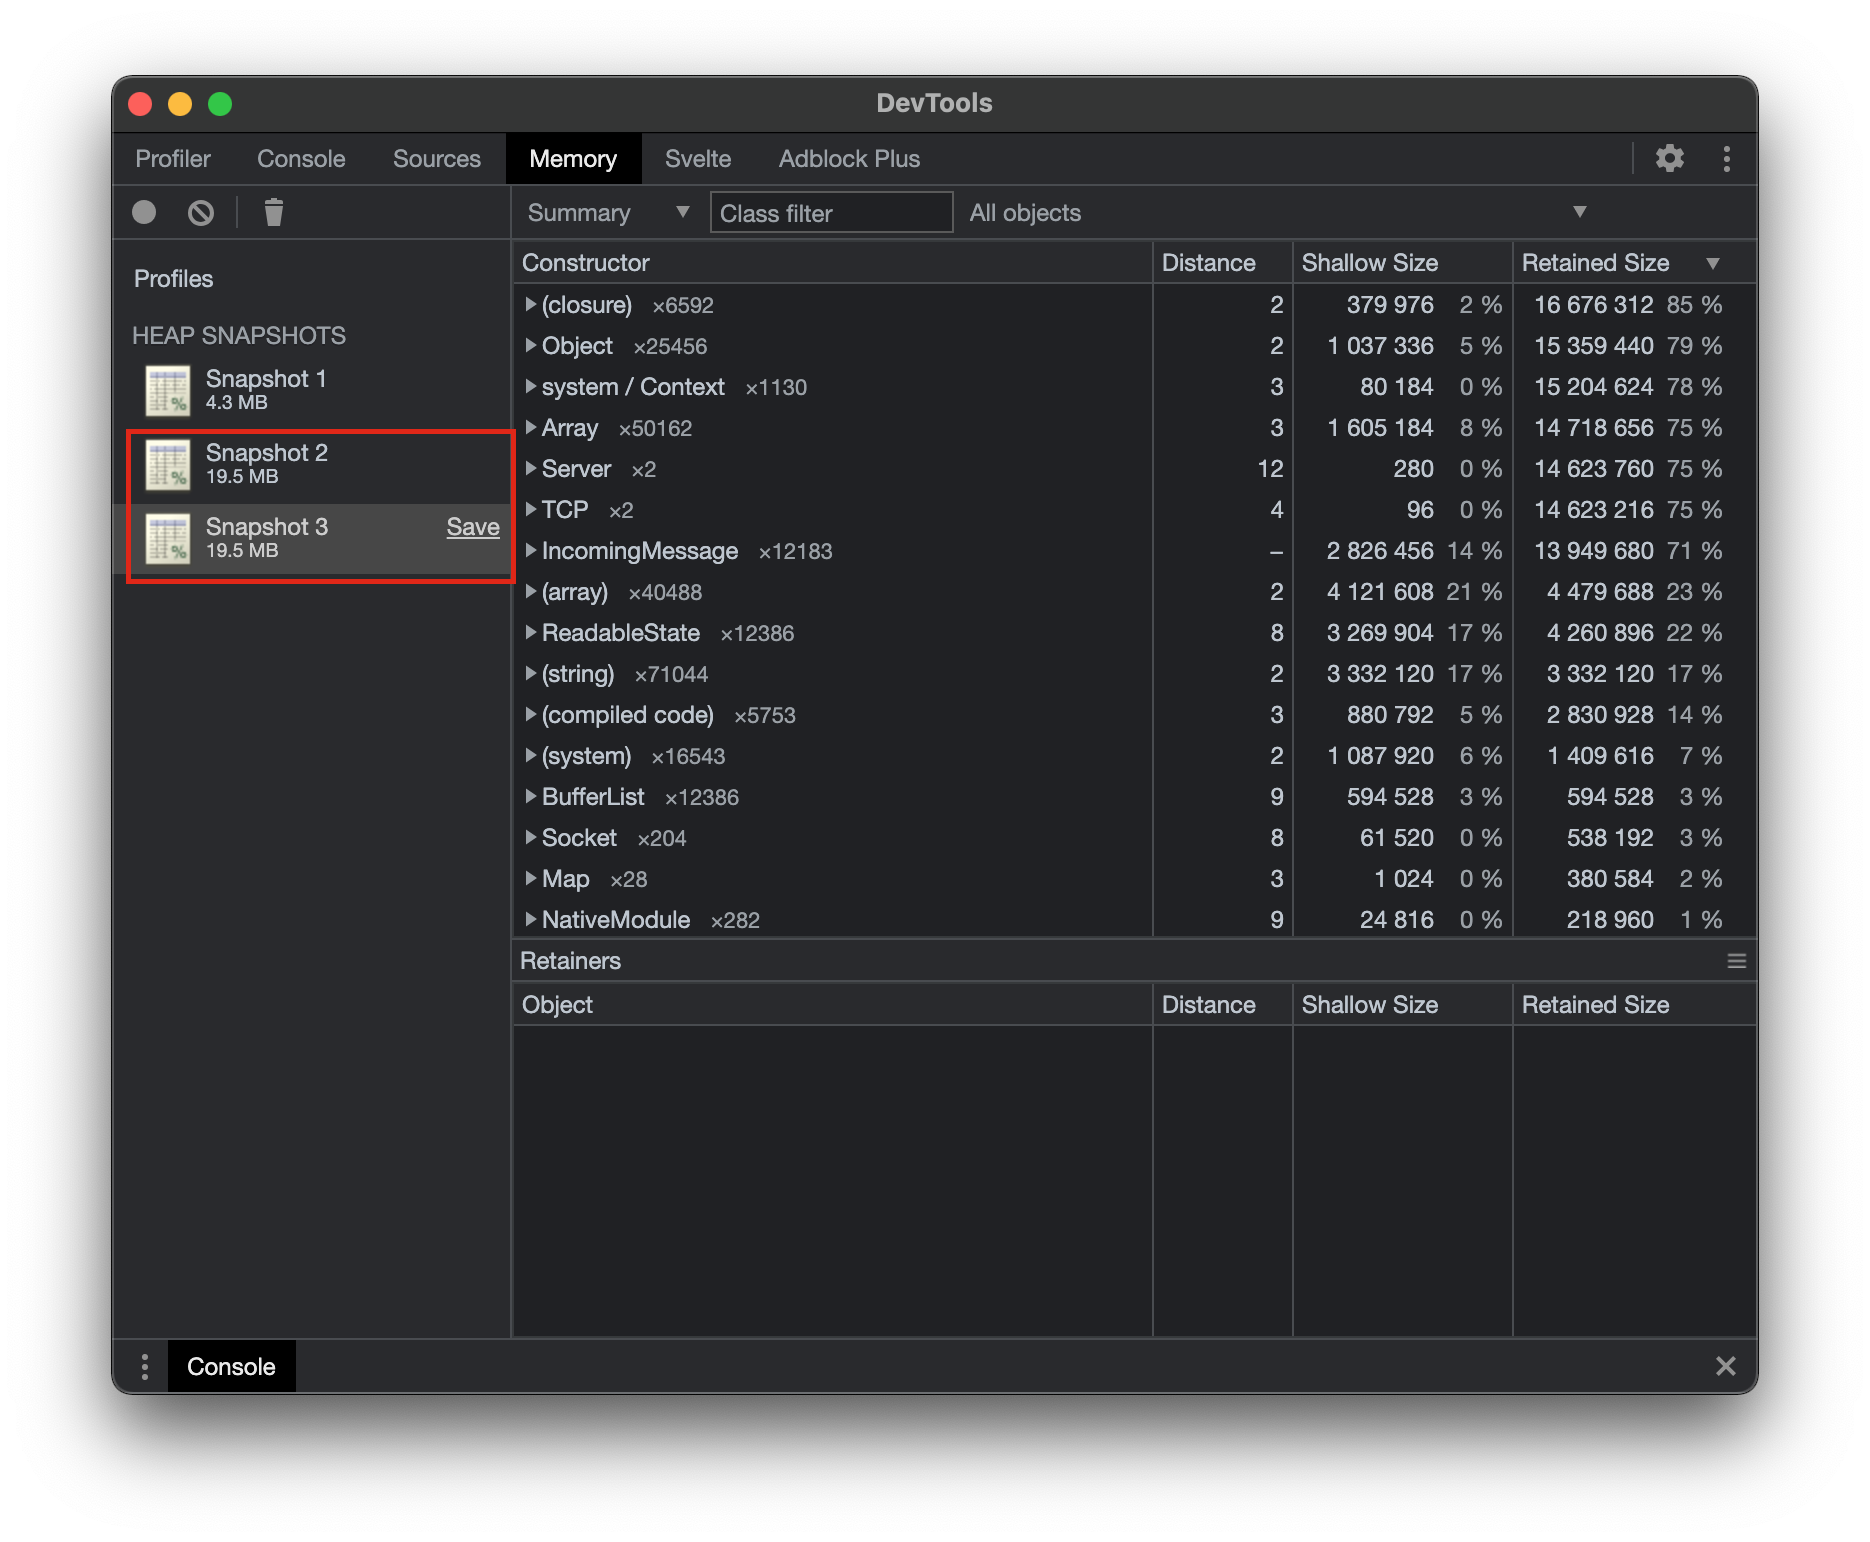
Task: Switch to the Profiler tab
Action: point(173,159)
